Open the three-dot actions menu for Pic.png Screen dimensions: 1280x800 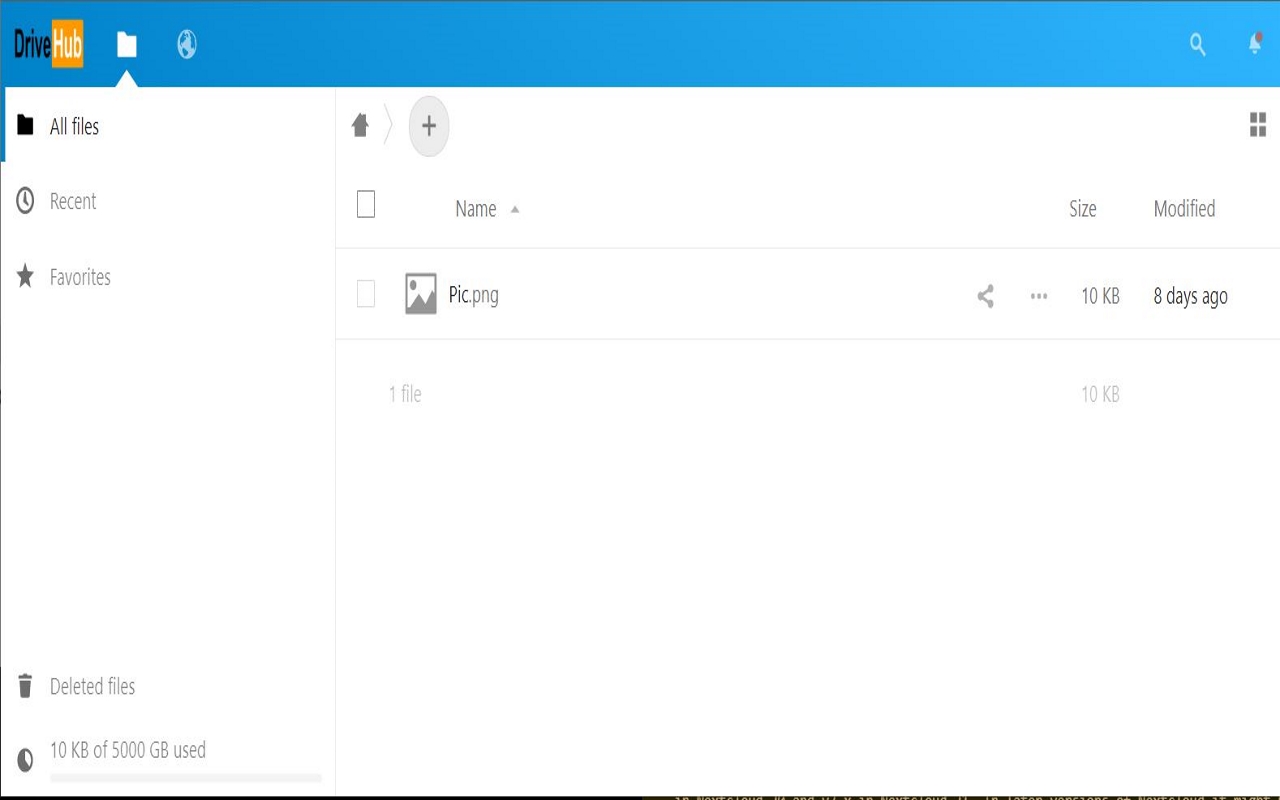[x=1039, y=296]
